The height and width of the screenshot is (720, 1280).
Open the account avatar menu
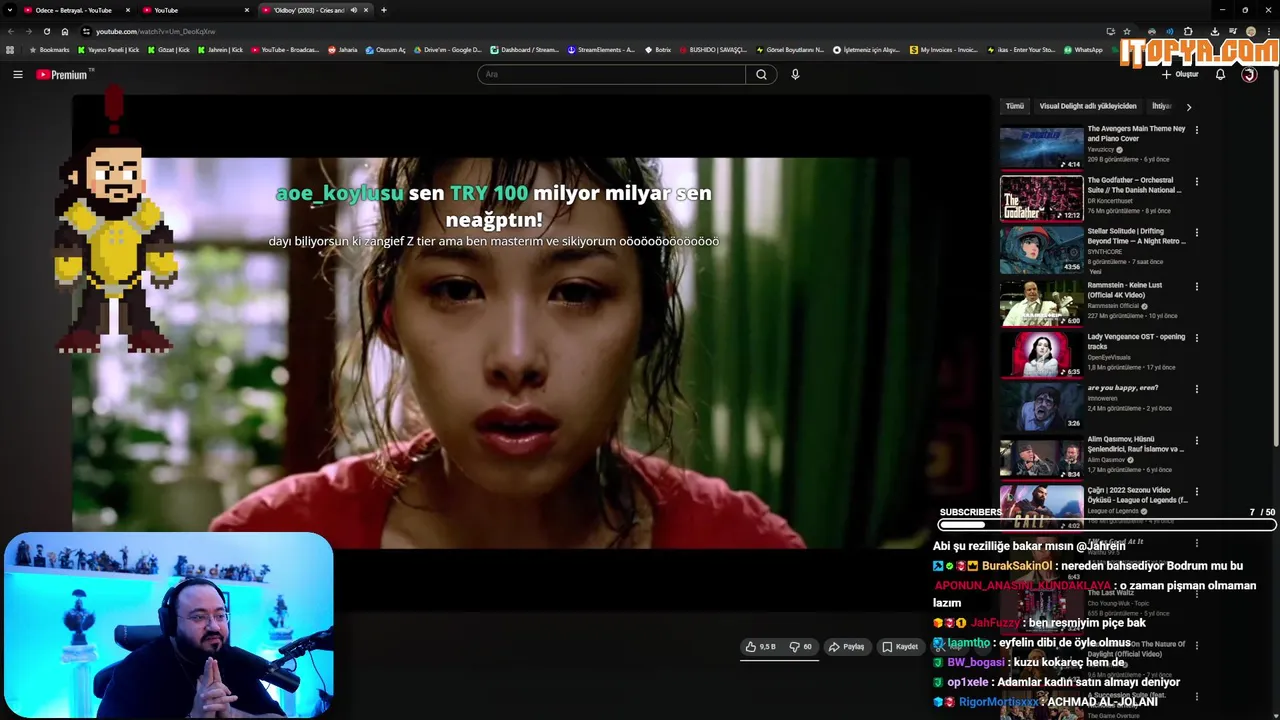pyautogui.click(x=1249, y=74)
